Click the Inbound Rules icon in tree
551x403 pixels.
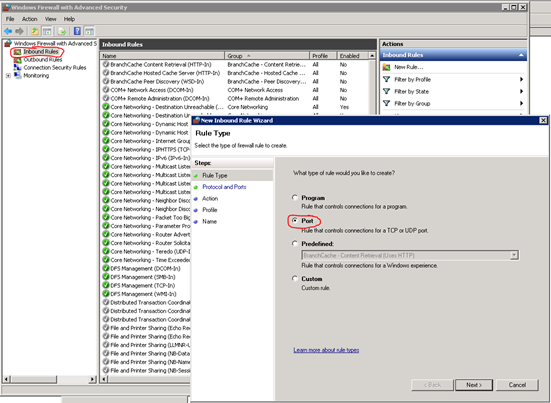[17, 52]
